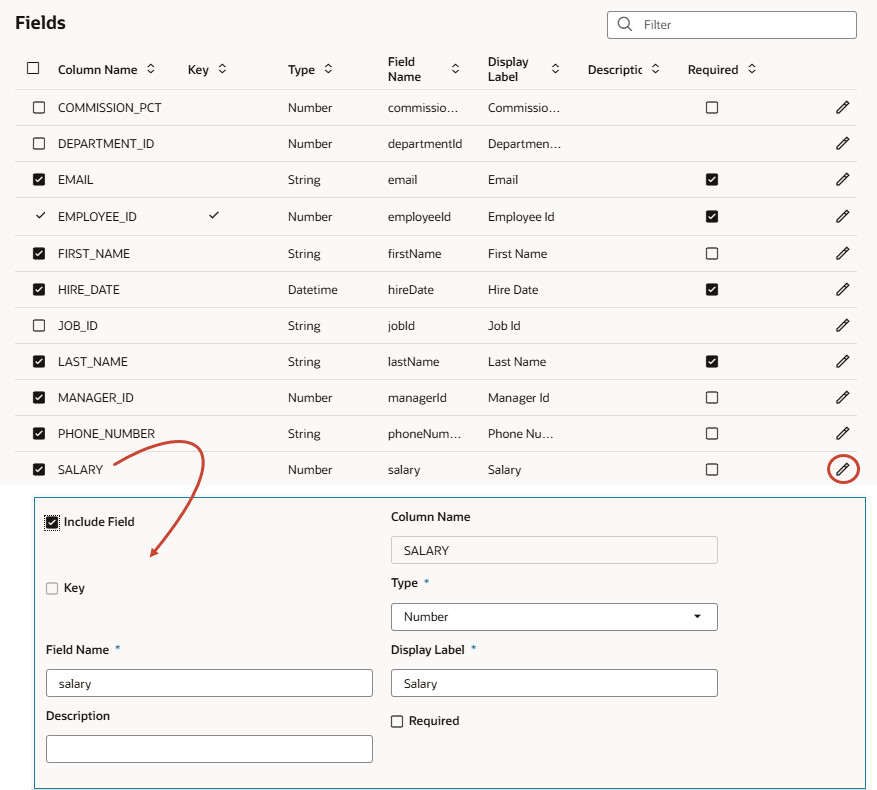877x790 pixels.
Task: Click the empty Description text box
Action: (209, 748)
